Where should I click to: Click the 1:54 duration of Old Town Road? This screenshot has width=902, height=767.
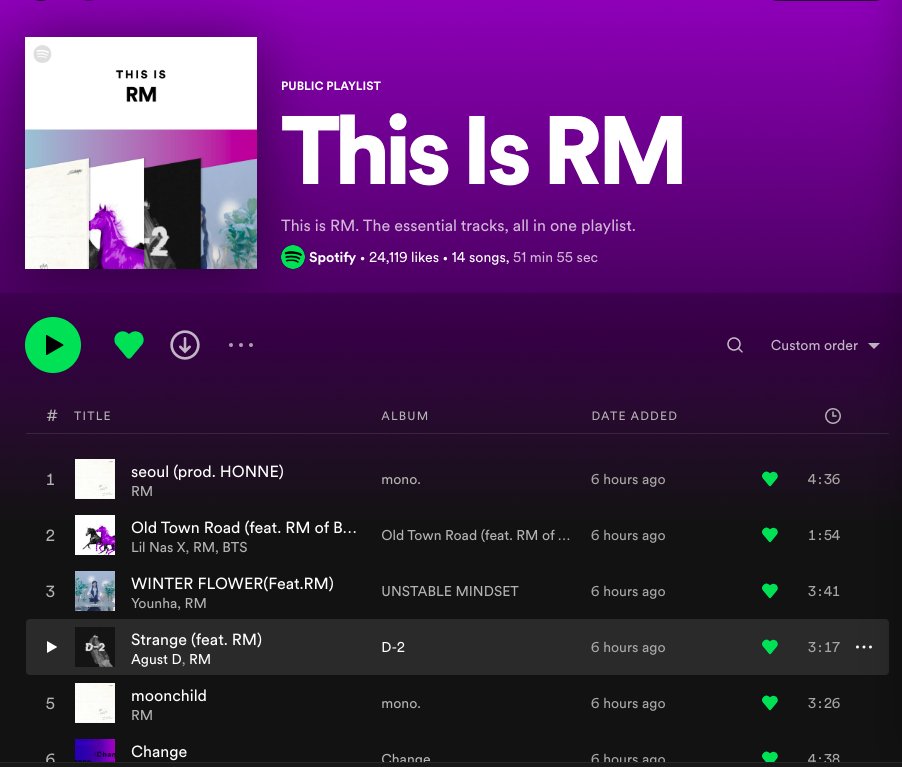tap(823, 535)
